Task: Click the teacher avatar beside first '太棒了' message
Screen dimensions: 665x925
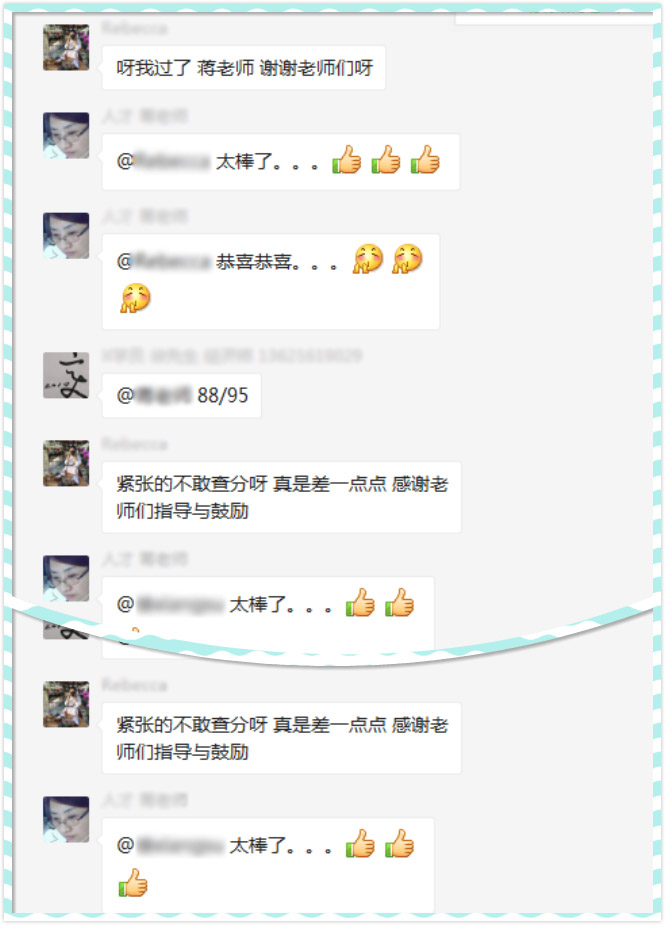Action: (x=66, y=136)
